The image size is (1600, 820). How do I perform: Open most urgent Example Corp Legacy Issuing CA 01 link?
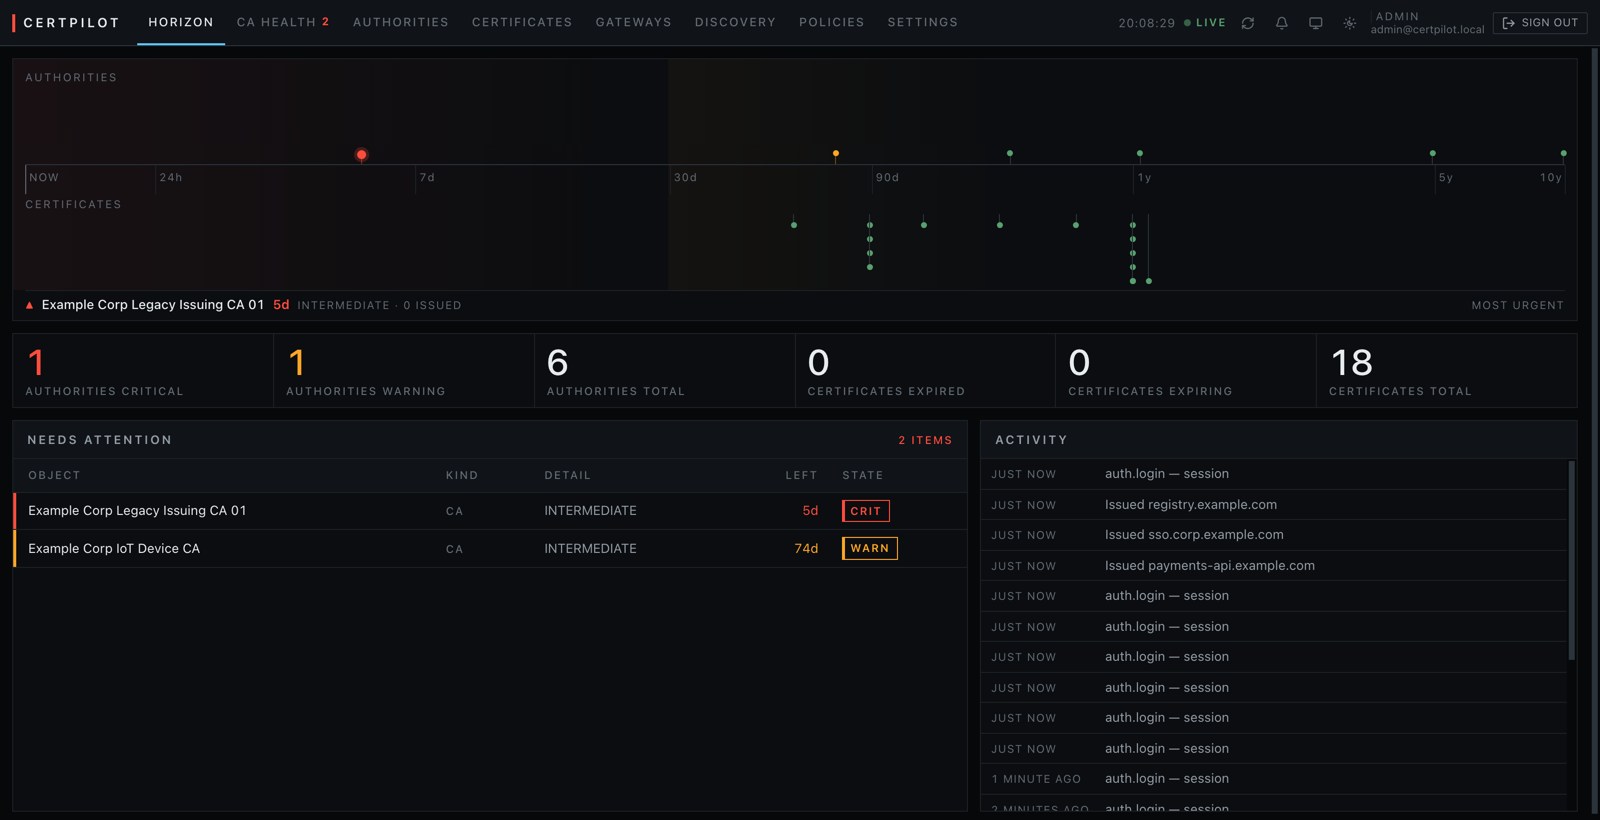click(153, 305)
